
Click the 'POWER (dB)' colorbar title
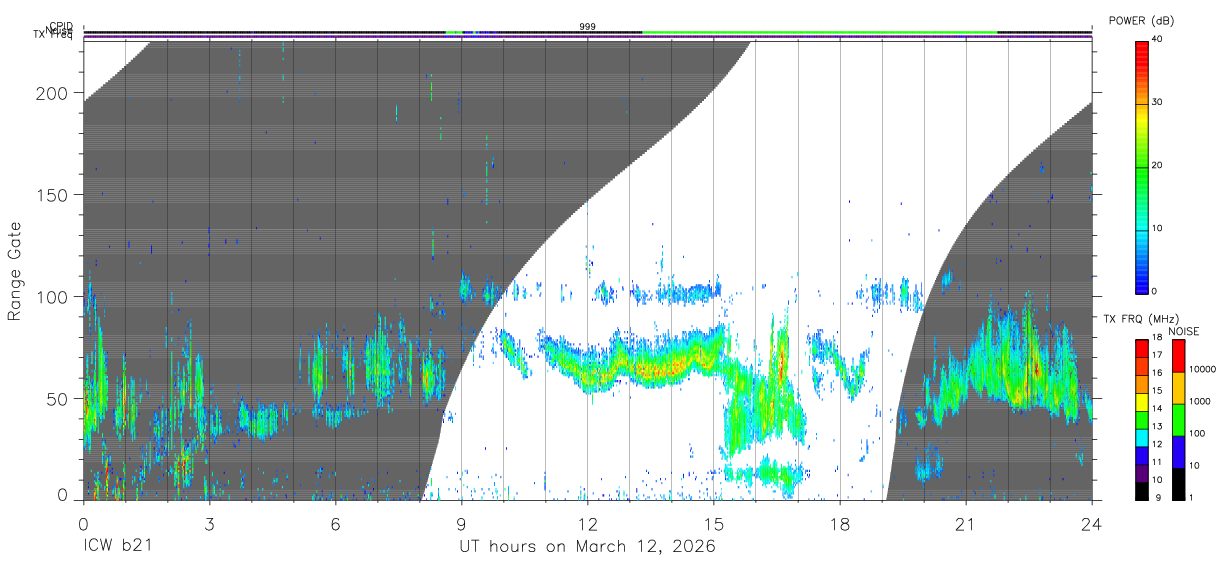coord(1141,21)
